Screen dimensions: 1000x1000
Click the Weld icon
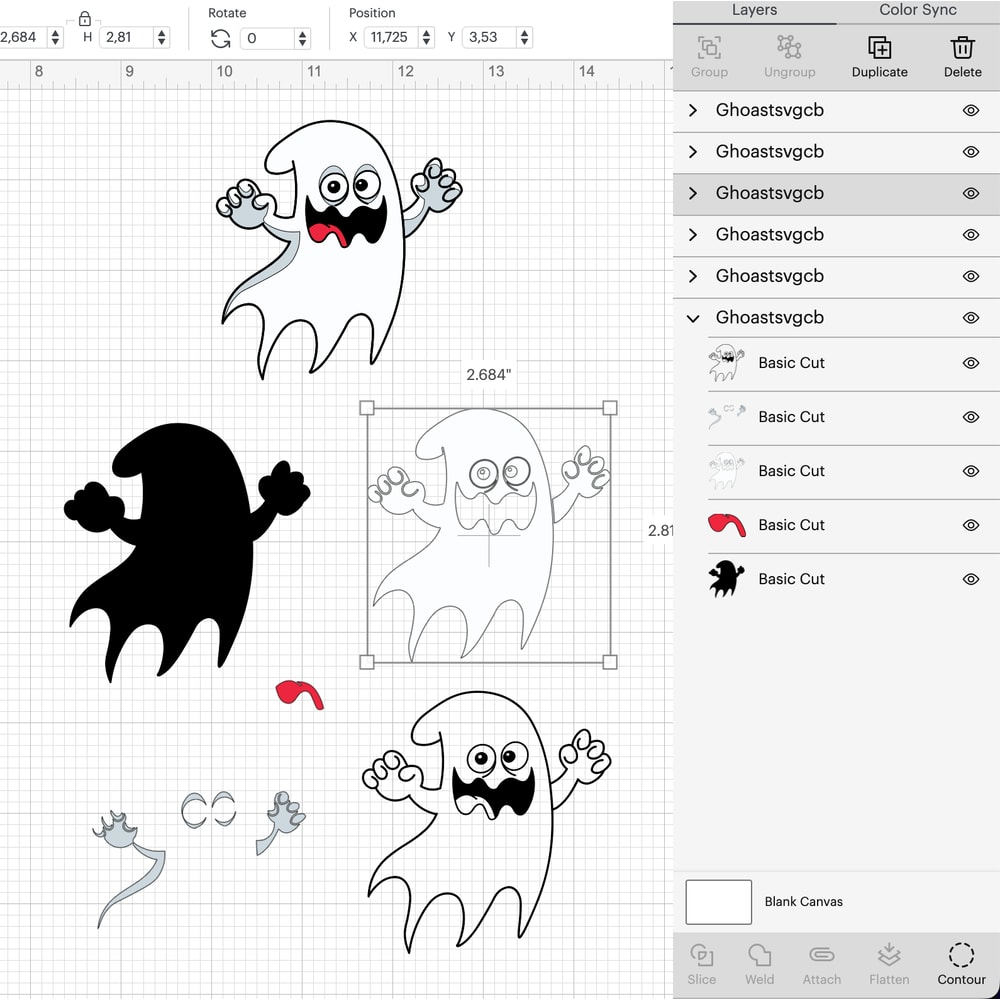pos(760,962)
